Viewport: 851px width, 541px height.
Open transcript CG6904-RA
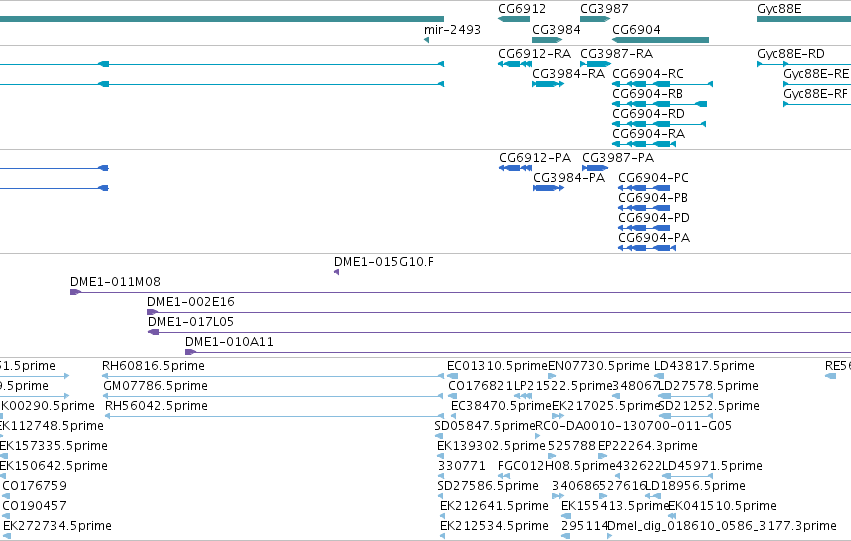click(649, 134)
